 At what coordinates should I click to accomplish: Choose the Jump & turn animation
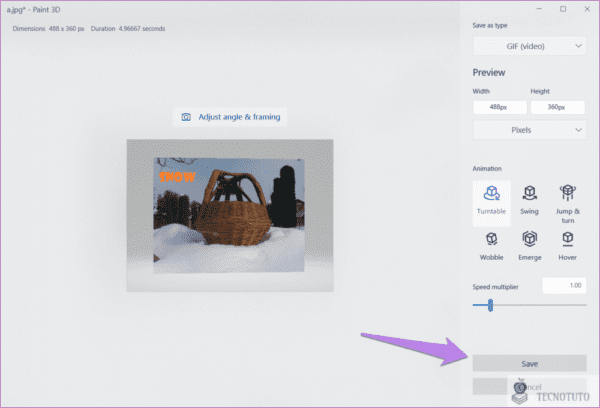pos(567,204)
